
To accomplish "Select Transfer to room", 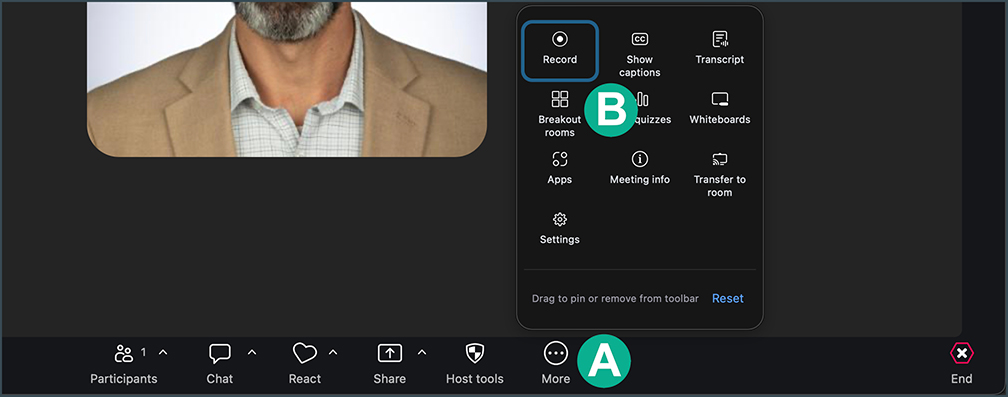I will coord(719,175).
